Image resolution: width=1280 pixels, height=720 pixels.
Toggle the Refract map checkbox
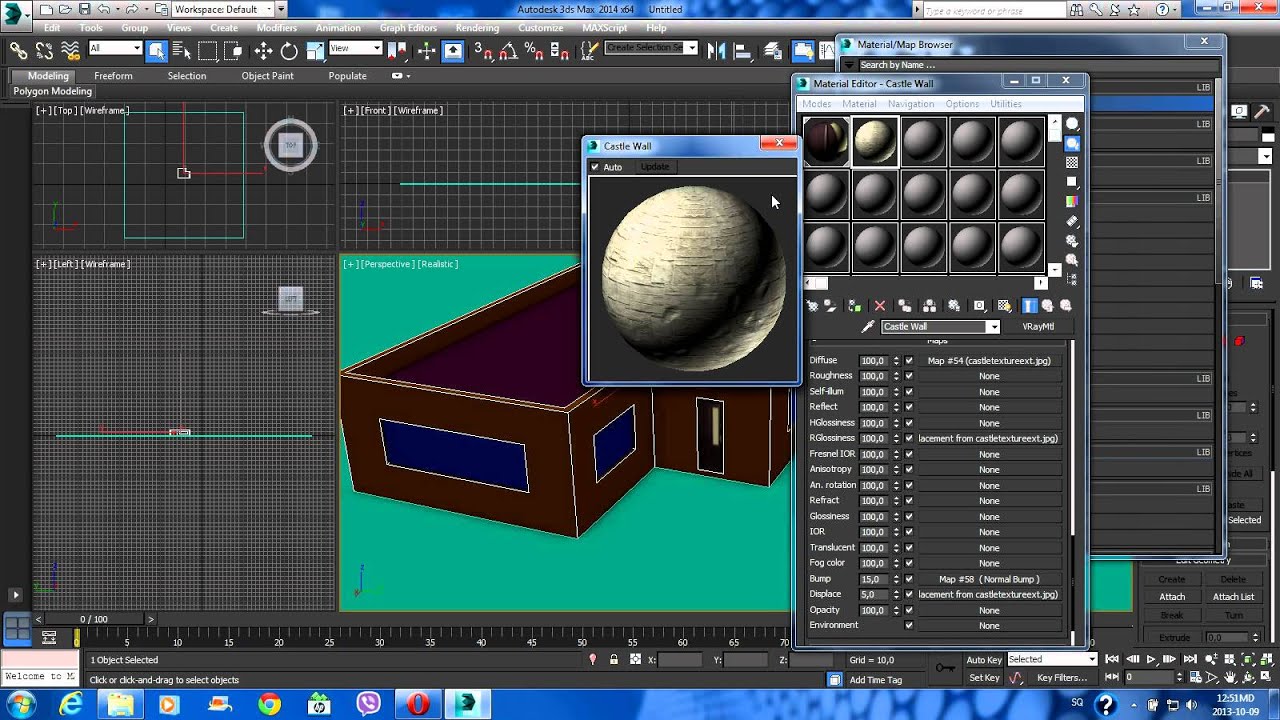tap(909, 500)
